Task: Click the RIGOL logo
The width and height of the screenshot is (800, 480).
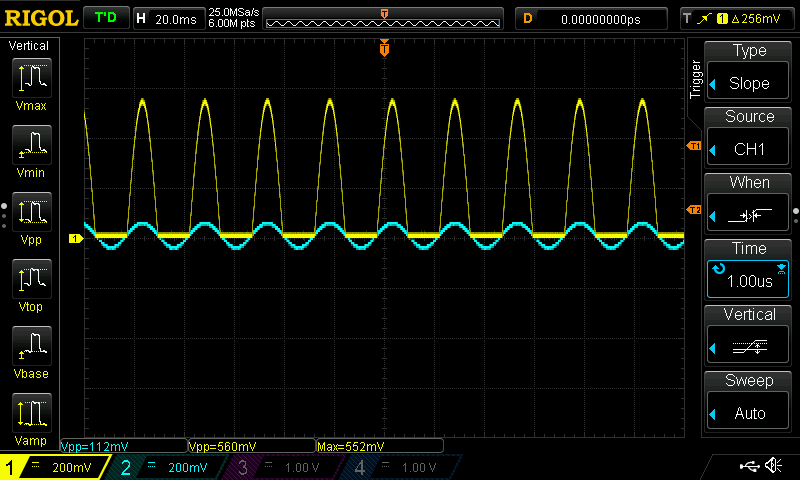Action: click(41, 18)
